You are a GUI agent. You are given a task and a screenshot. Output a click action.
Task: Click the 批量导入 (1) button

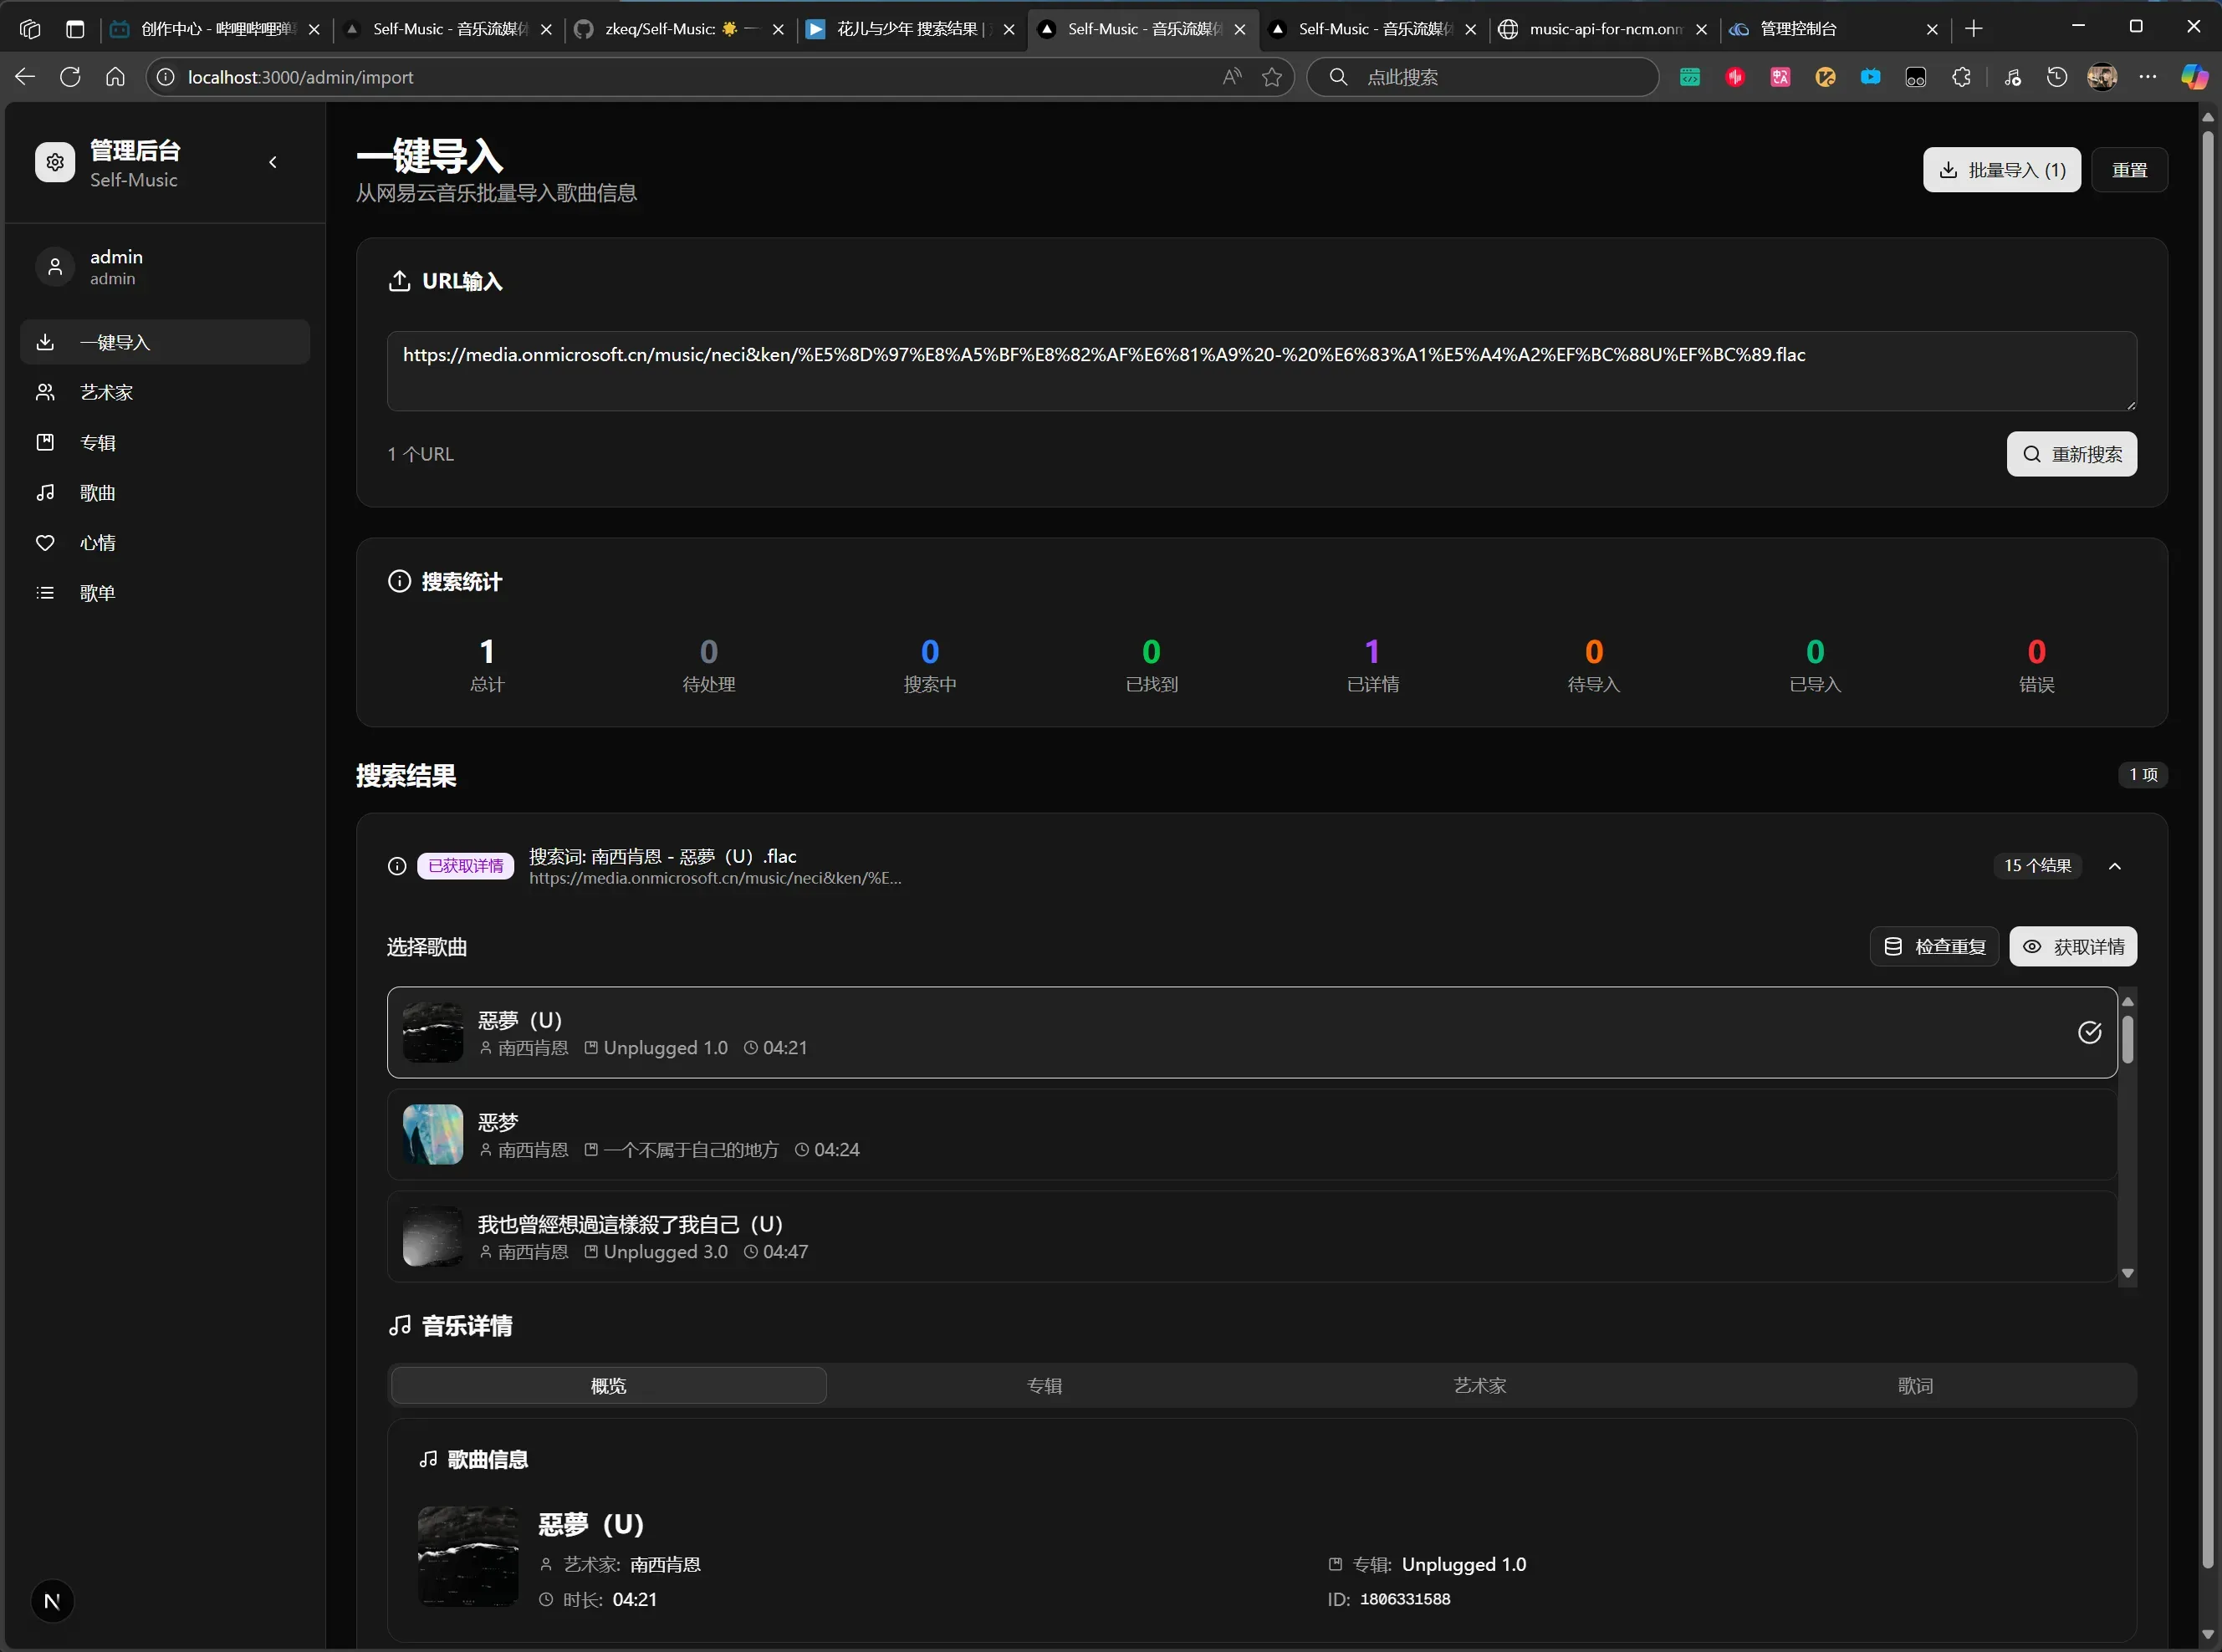(x=2001, y=170)
